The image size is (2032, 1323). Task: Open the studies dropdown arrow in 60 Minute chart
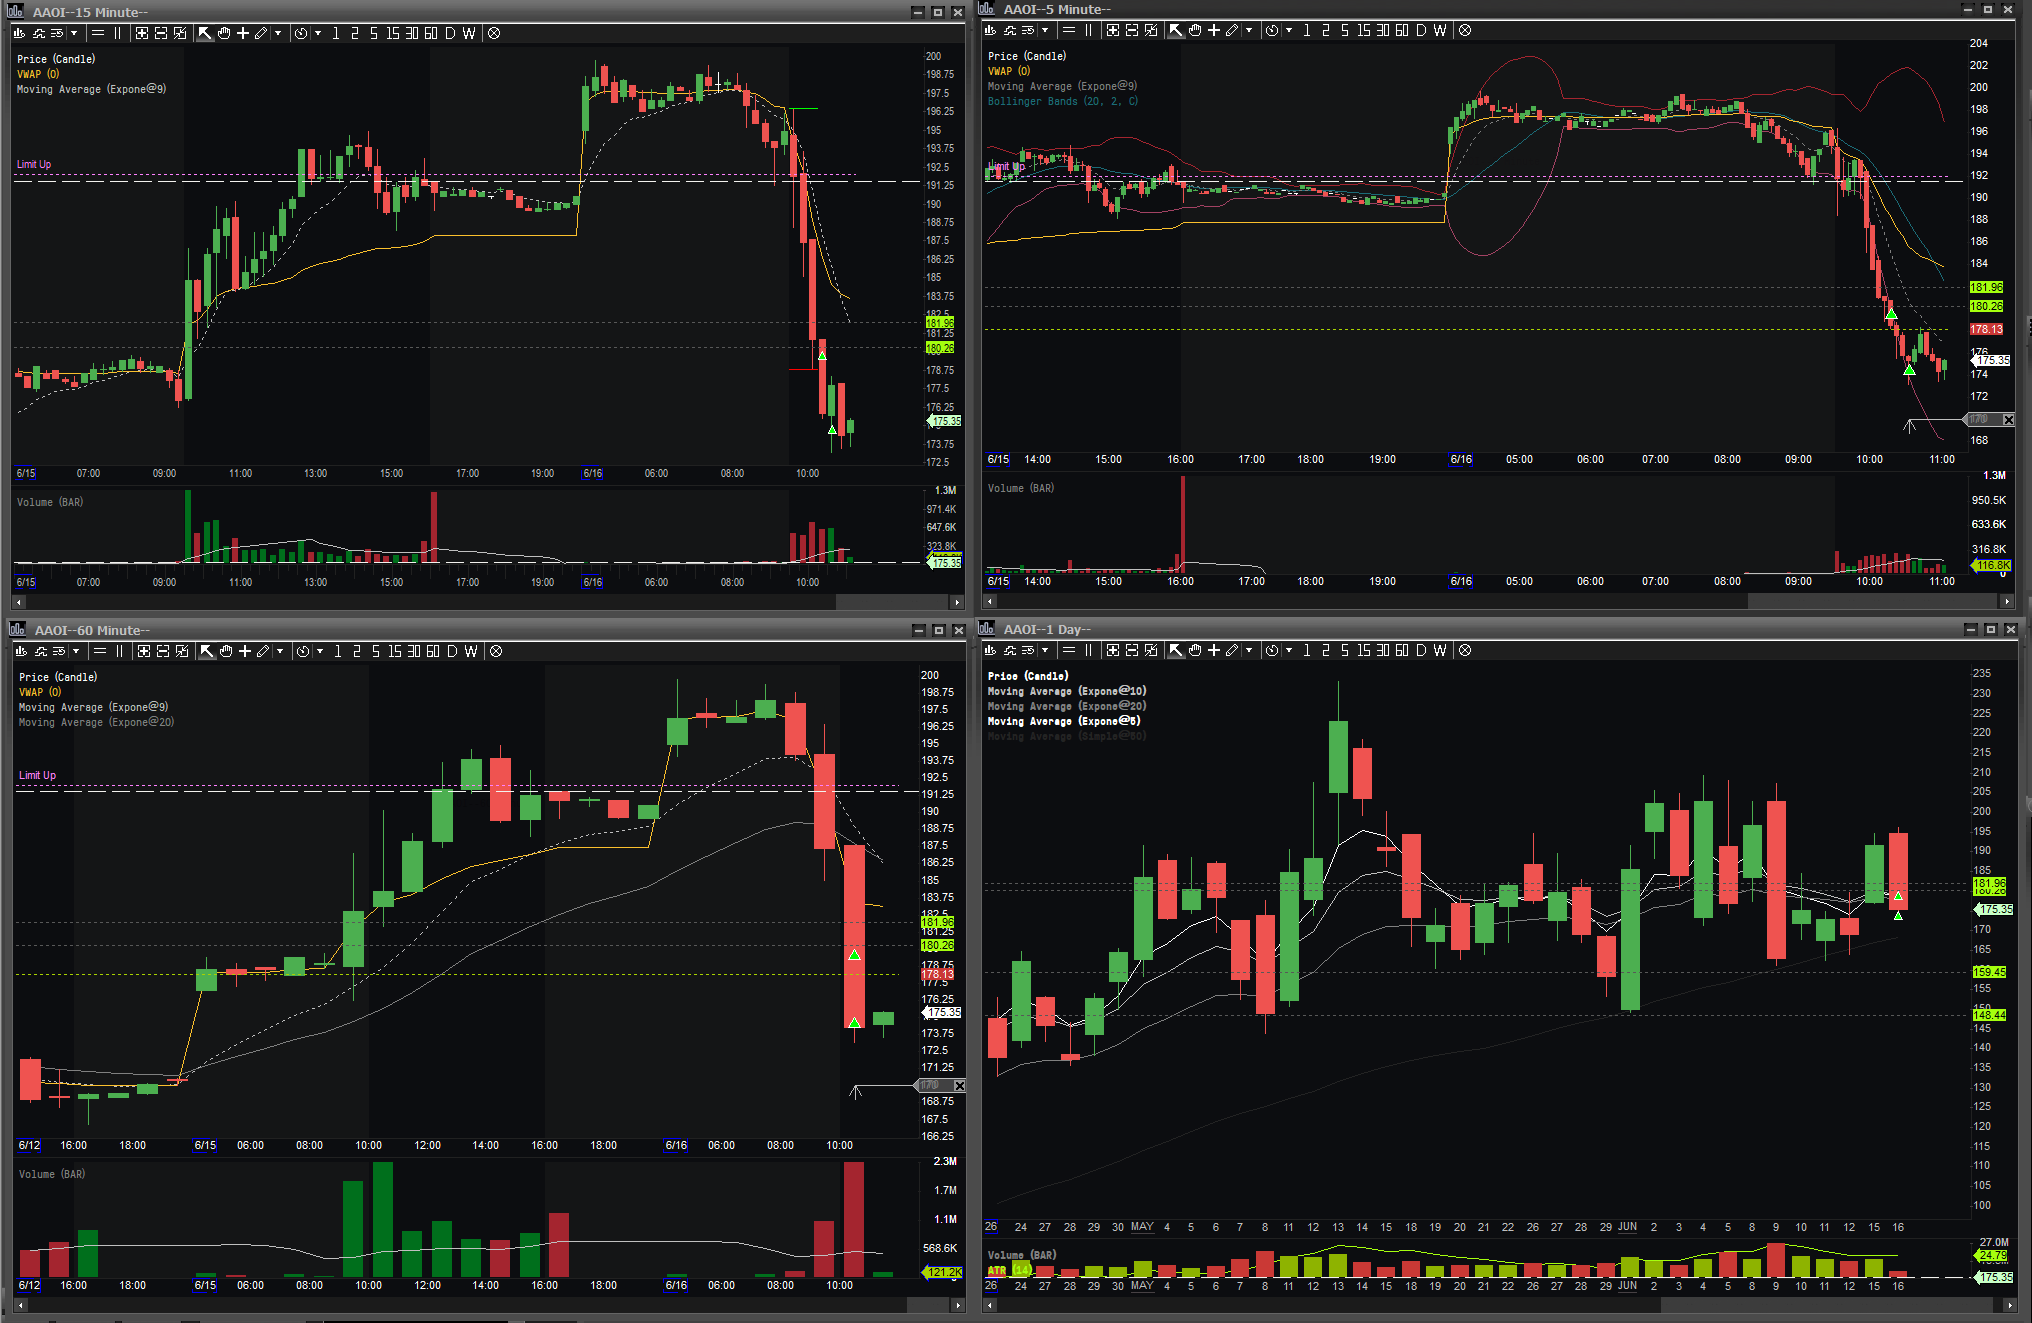click(x=76, y=651)
